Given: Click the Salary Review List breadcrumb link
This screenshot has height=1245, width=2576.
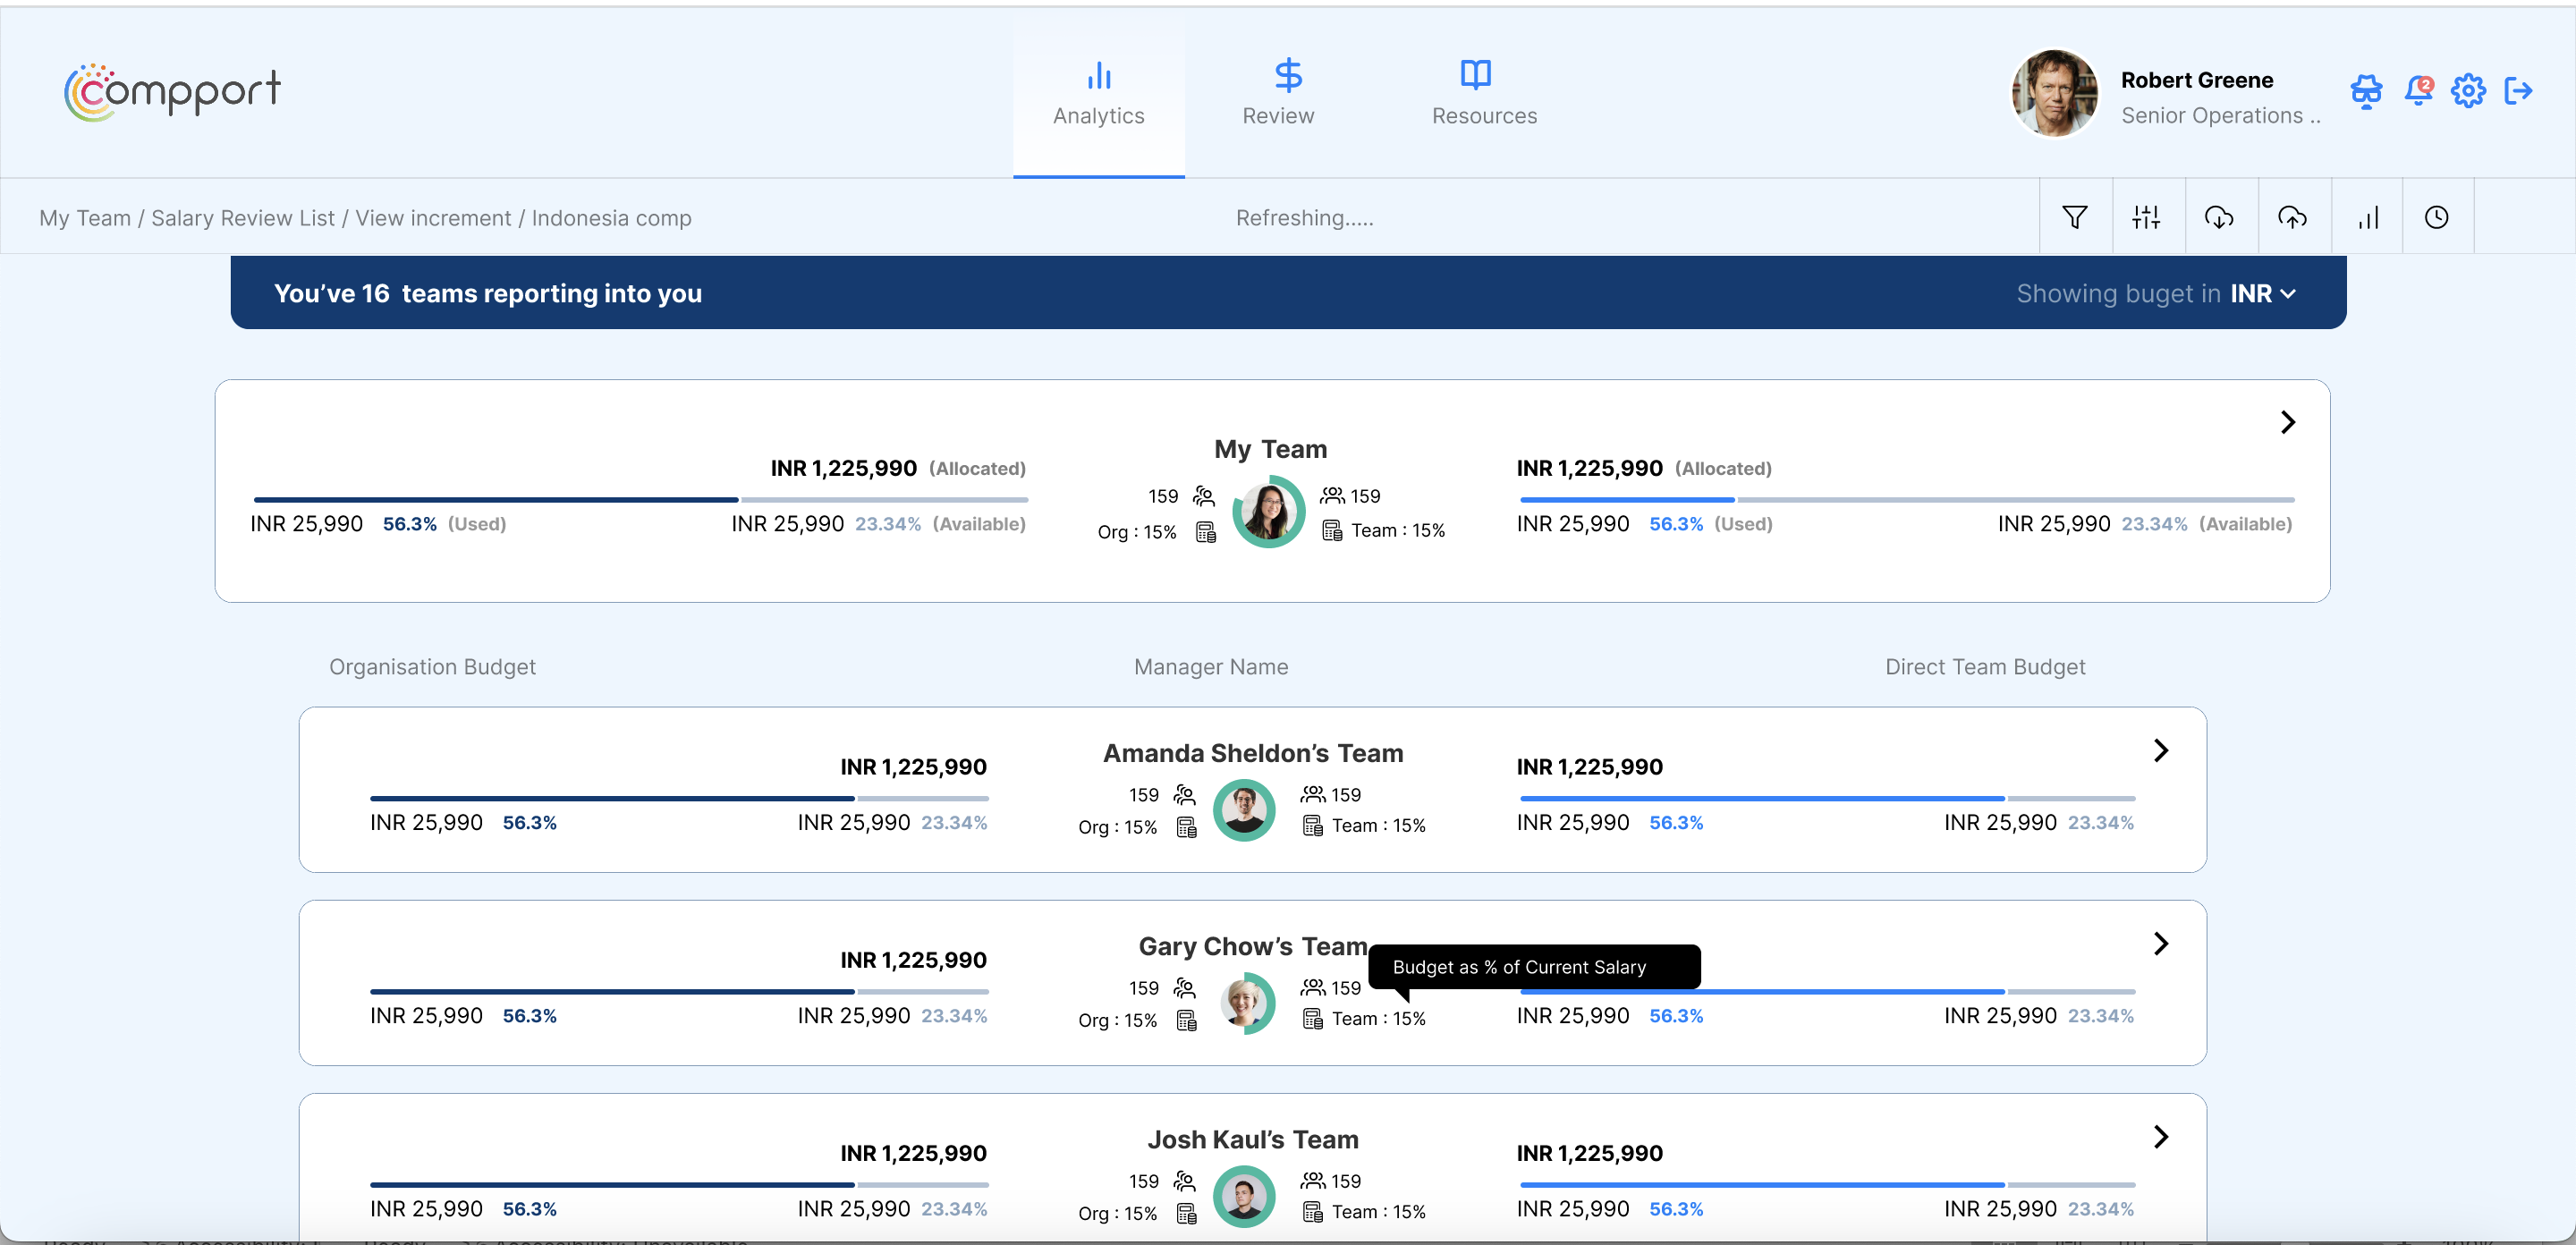Looking at the screenshot, I should coord(242,217).
